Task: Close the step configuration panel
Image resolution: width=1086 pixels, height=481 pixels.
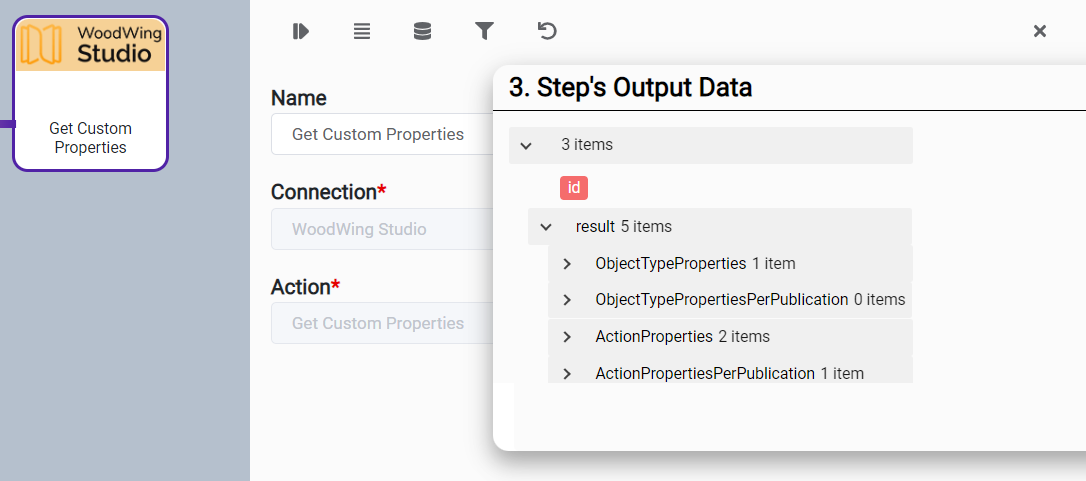Action: click(1040, 31)
